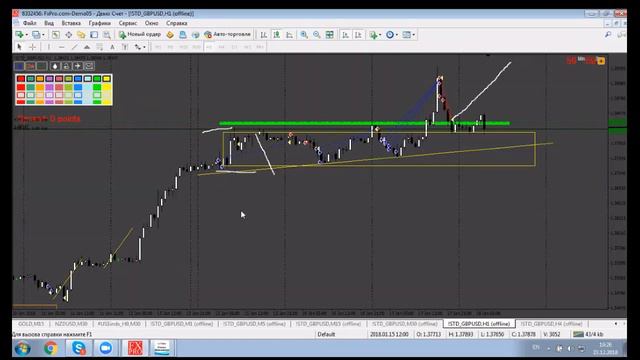Image resolution: width=640 pixels, height=360 pixels.
Task: Open Windows Start menu button
Action: tap(23, 349)
